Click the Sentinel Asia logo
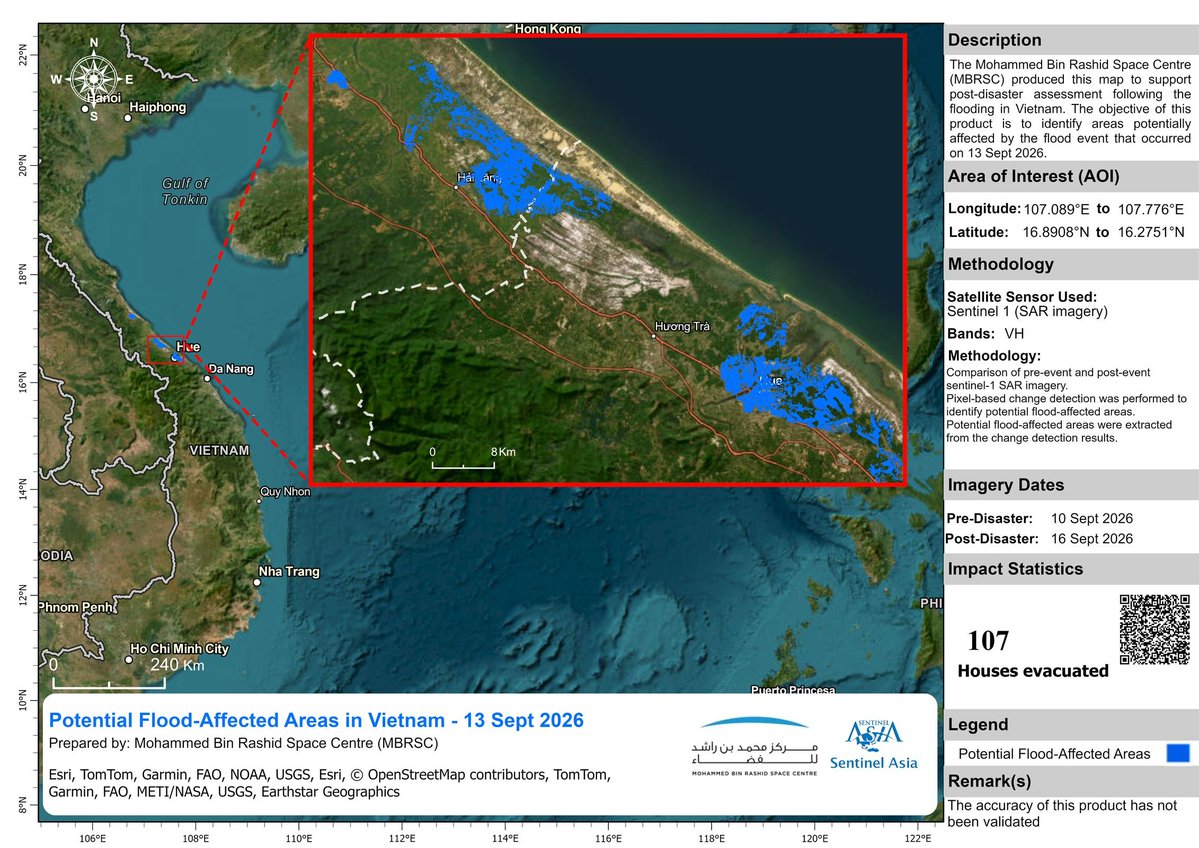The width and height of the screenshot is (1199, 848). point(873,744)
